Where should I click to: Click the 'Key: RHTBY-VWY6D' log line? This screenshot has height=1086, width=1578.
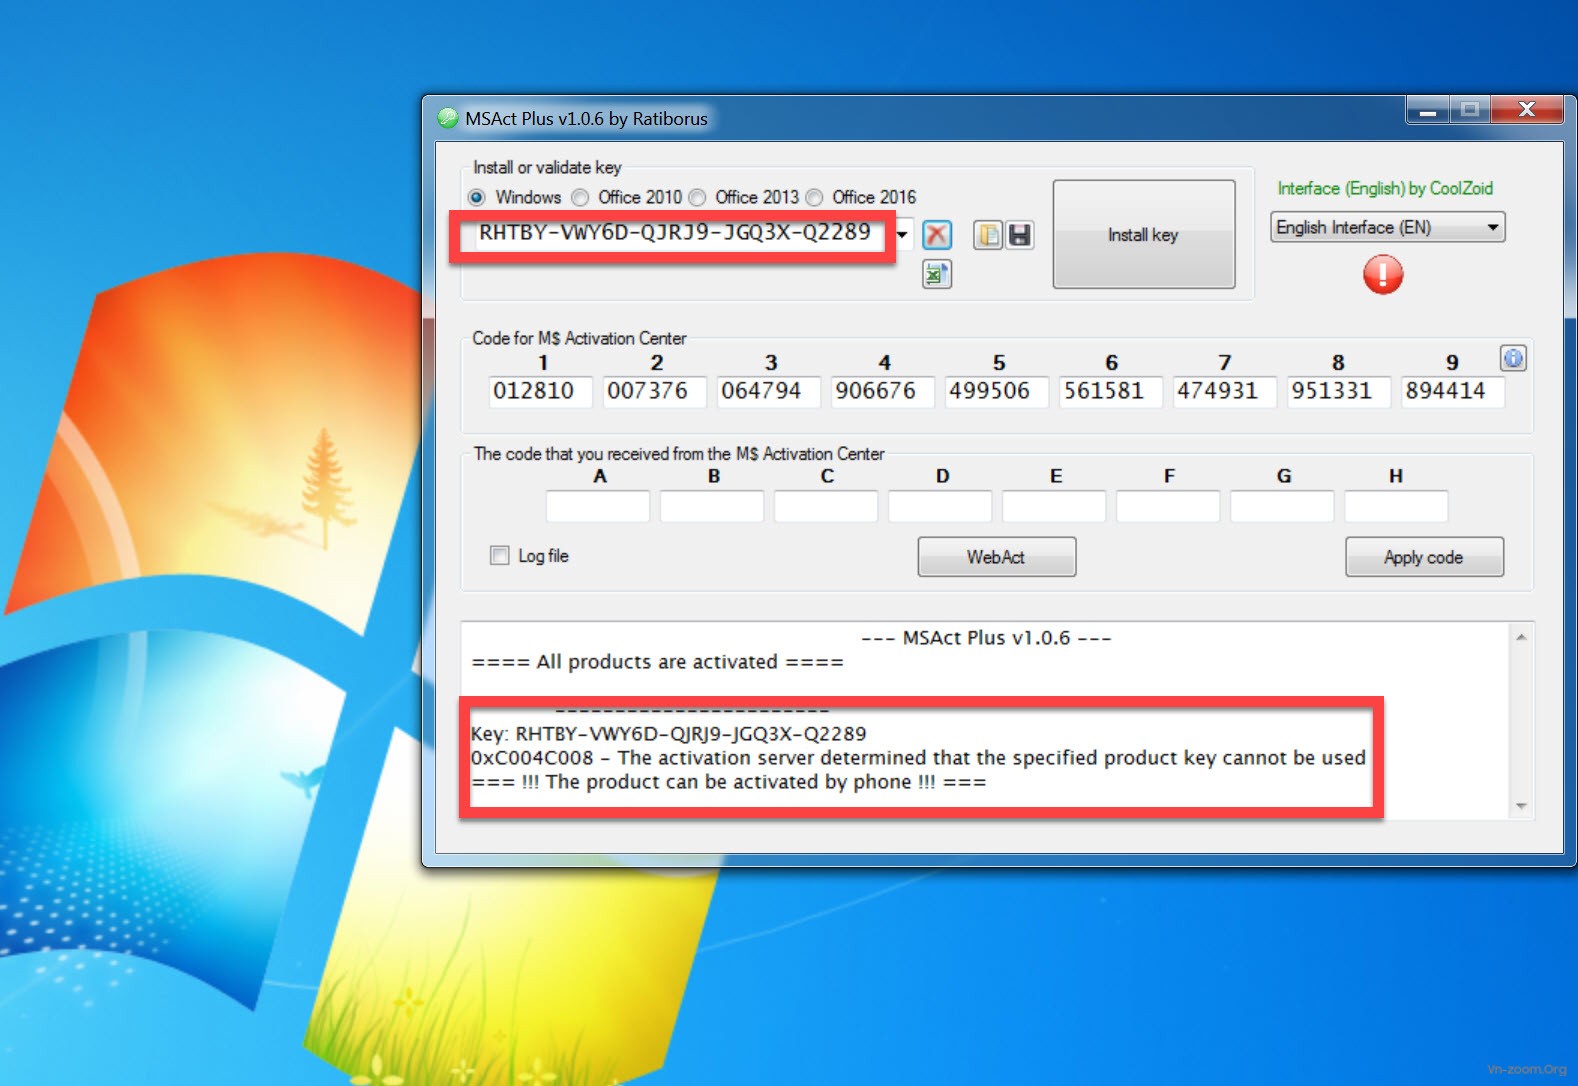(x=669, y=734)
